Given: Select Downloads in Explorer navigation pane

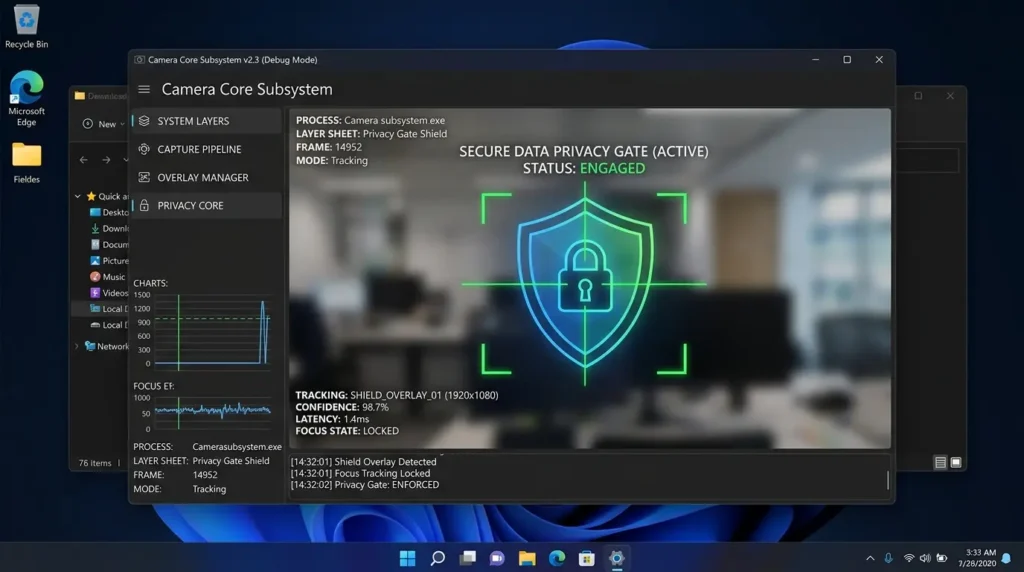Looking at the screenshot, I should tap(109, 229).
